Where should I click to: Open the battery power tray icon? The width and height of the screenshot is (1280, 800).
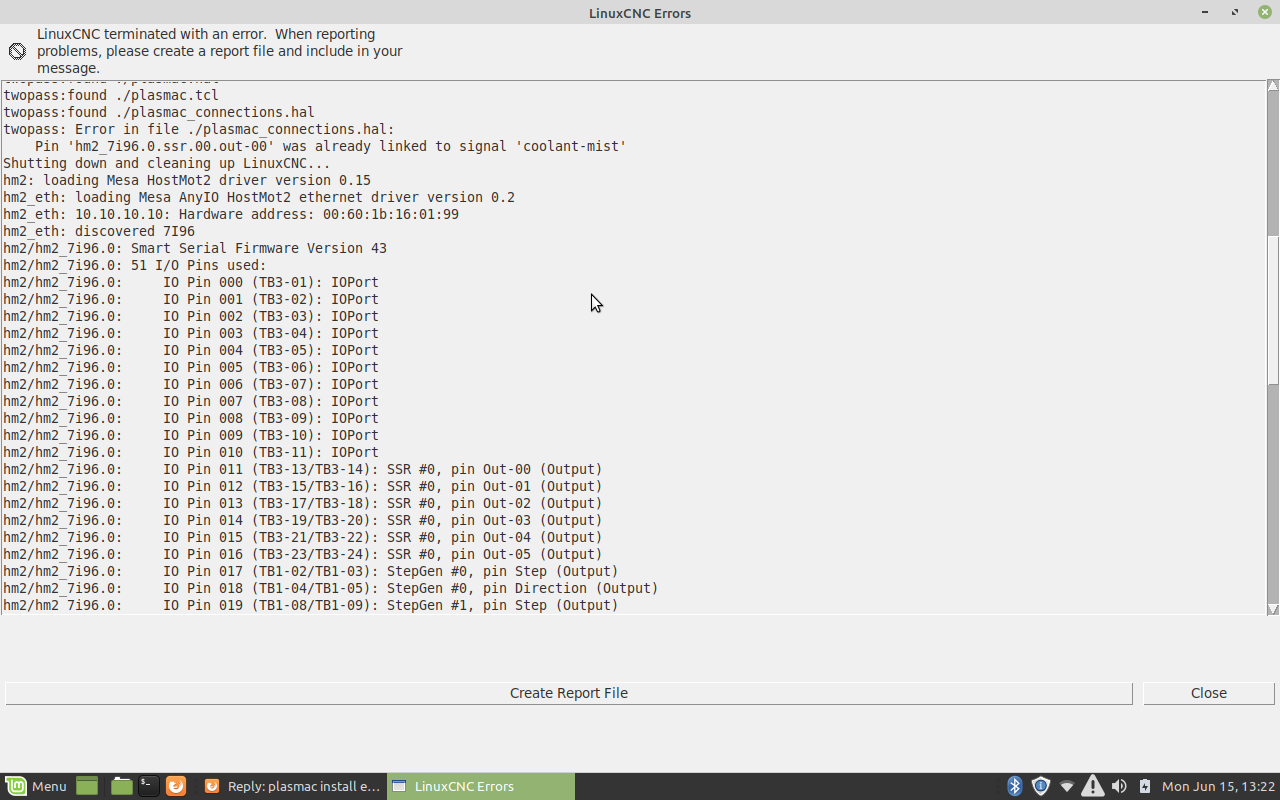pos(1144,786)
